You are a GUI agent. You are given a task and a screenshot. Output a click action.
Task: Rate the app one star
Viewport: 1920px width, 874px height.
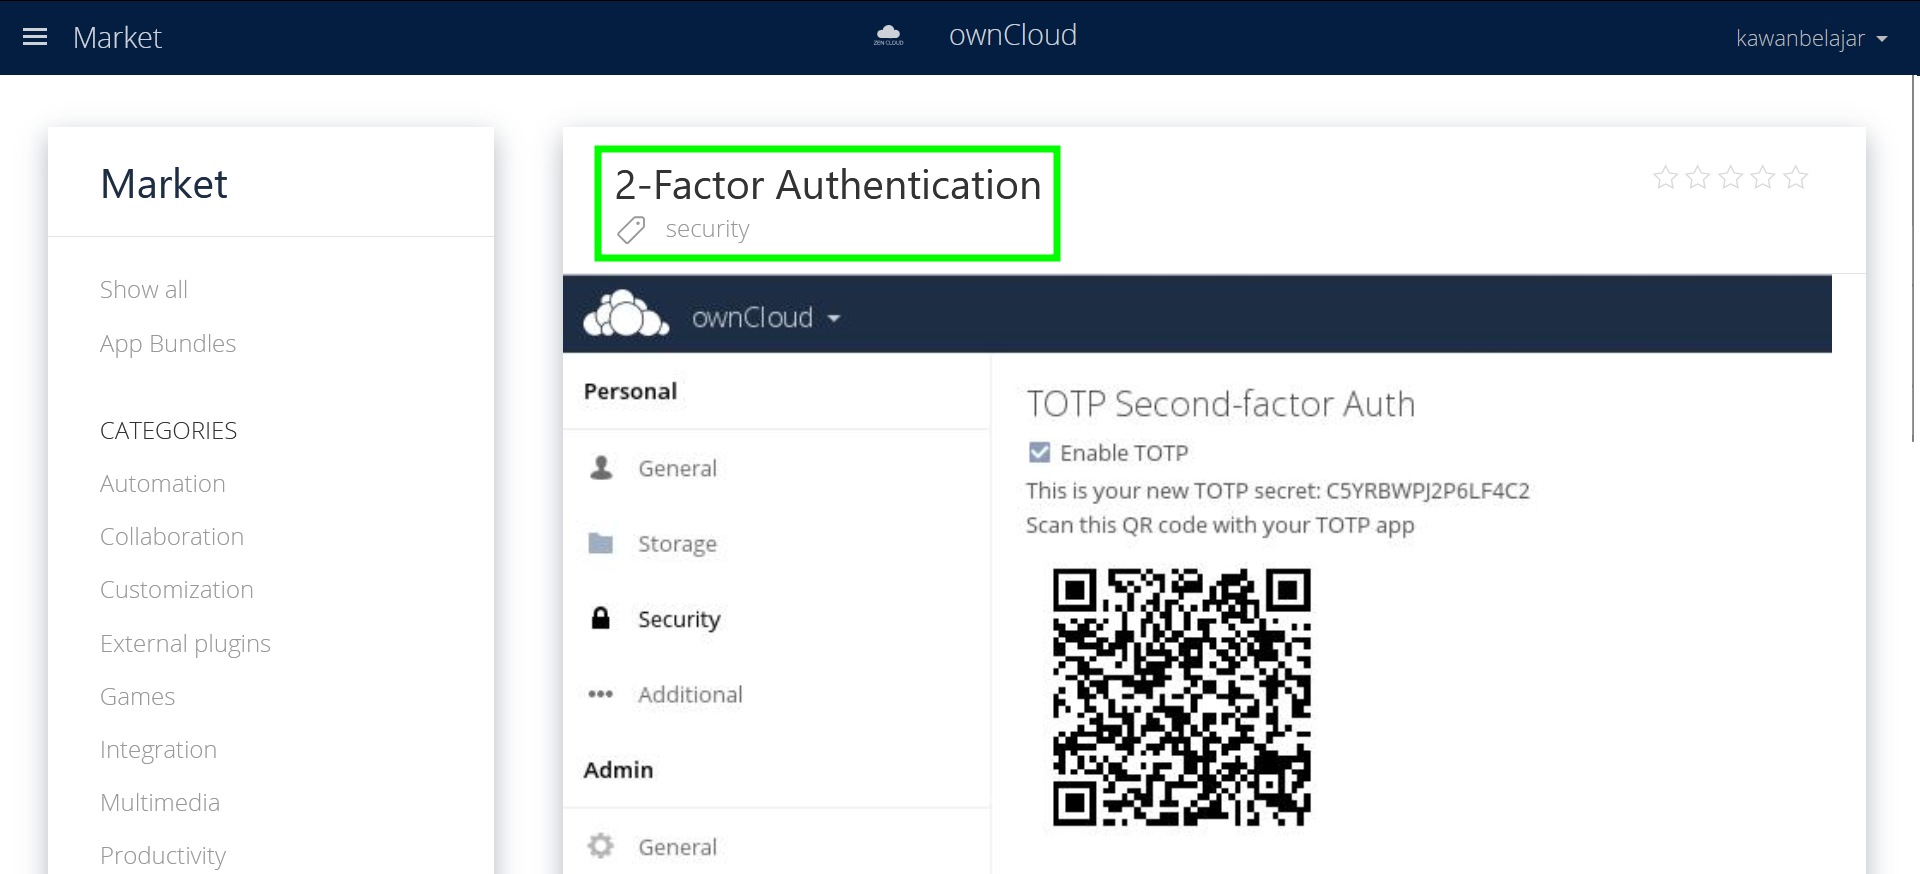tap(1665, 178)
